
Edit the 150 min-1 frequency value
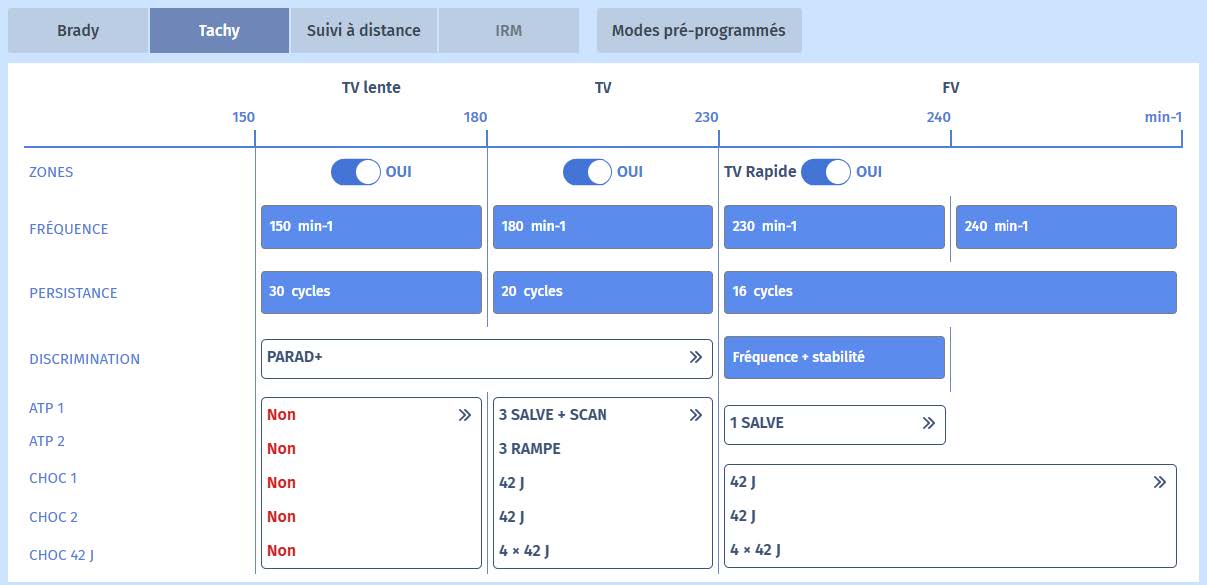371,227
